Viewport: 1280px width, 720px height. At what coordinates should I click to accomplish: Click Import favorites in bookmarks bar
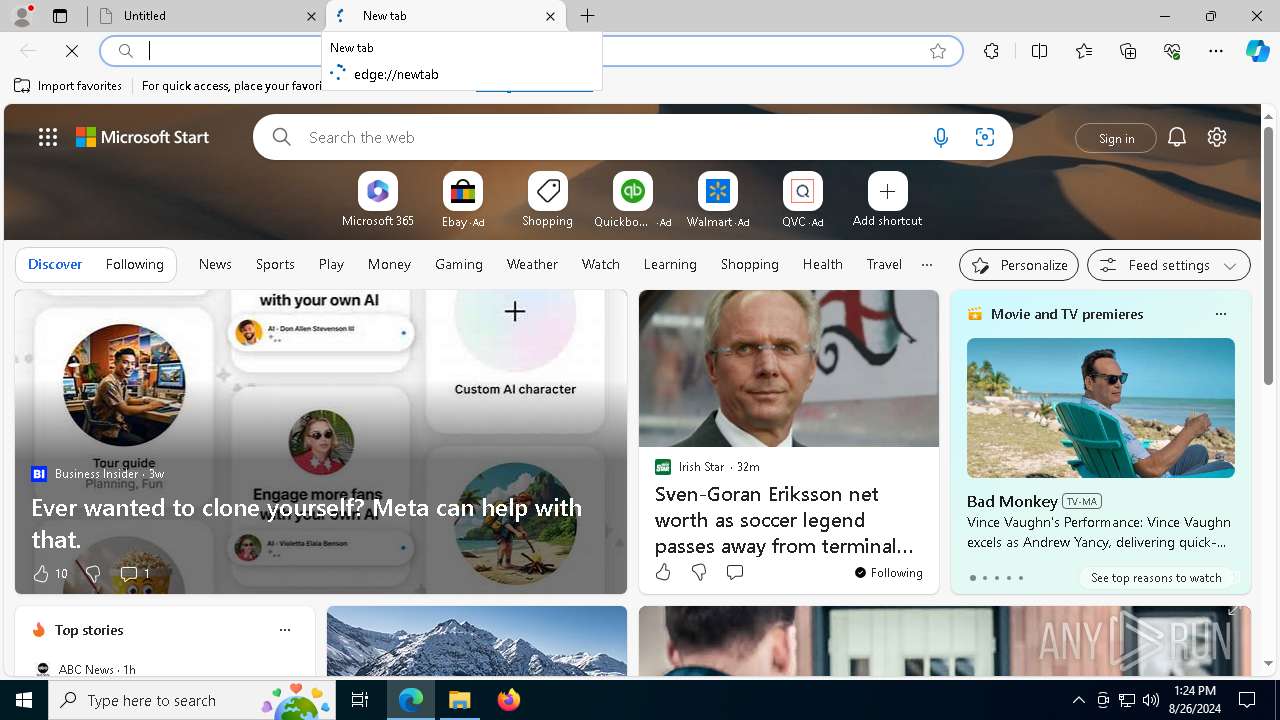click(68, 86)
